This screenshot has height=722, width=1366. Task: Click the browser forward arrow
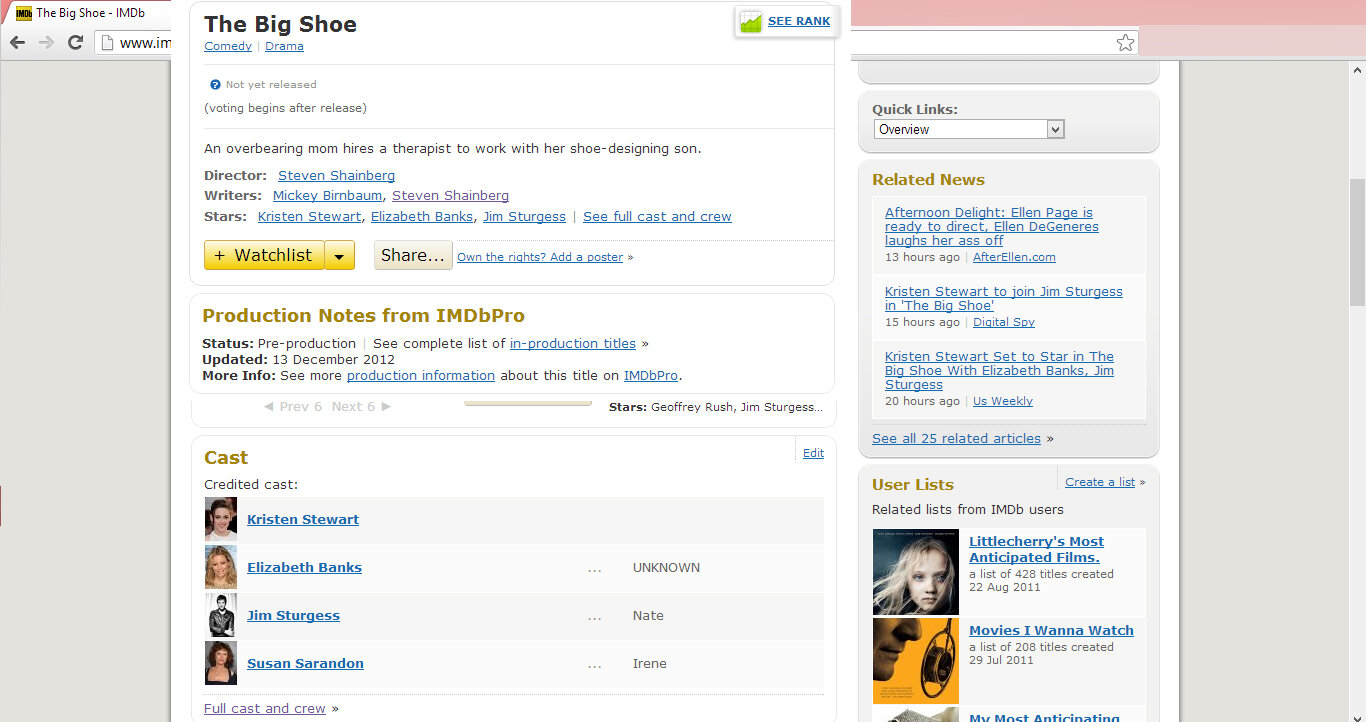(x=46, y=42)
